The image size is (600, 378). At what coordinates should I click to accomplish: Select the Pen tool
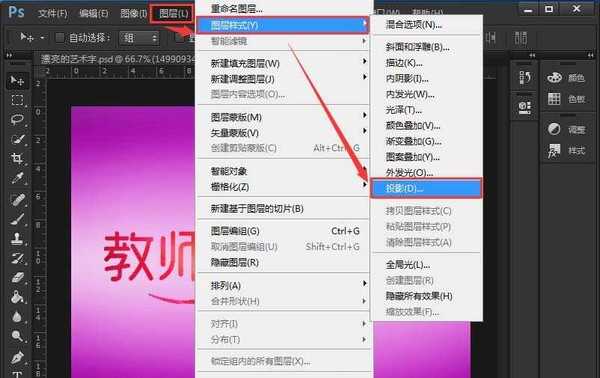point(17,357)
